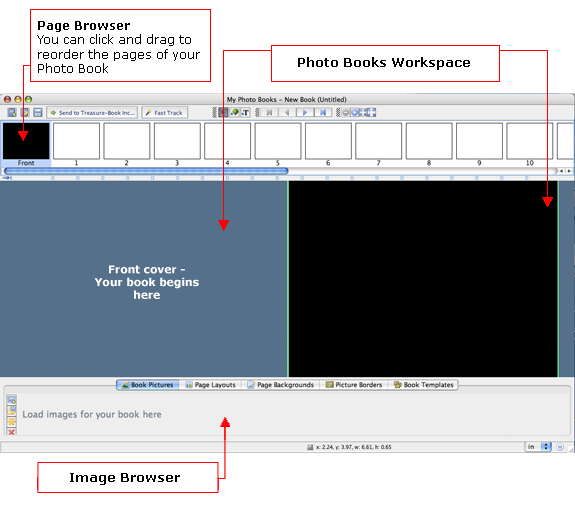Image resolution: width=575 pixels, height=505 pixels.
Task: Select page 10 thumbnail
Action: (530, 141)
